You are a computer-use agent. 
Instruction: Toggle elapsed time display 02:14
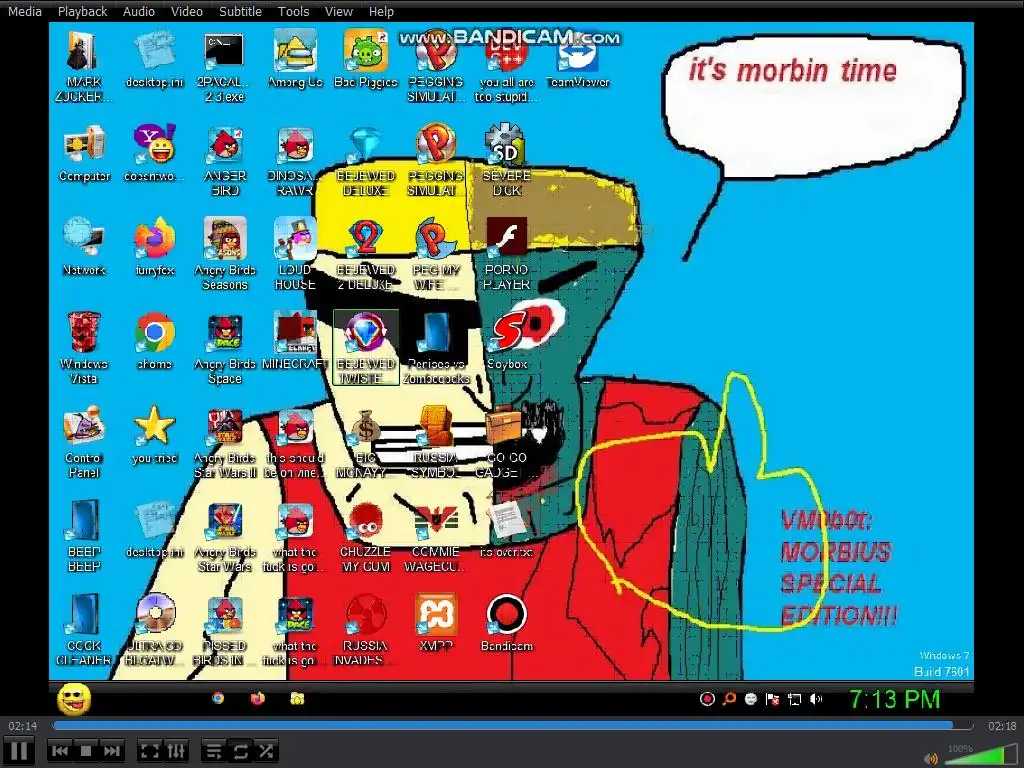(x=22, y=726)
